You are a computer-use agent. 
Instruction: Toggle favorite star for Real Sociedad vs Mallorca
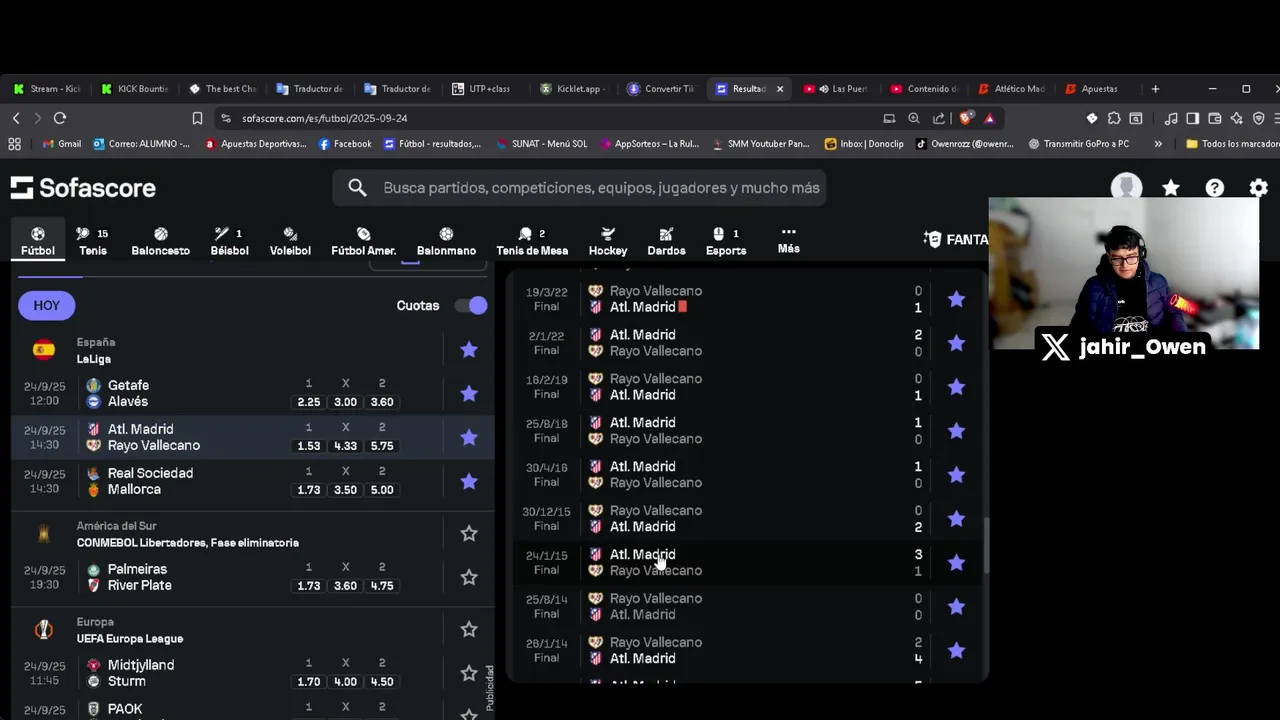[x=469, y=482]
